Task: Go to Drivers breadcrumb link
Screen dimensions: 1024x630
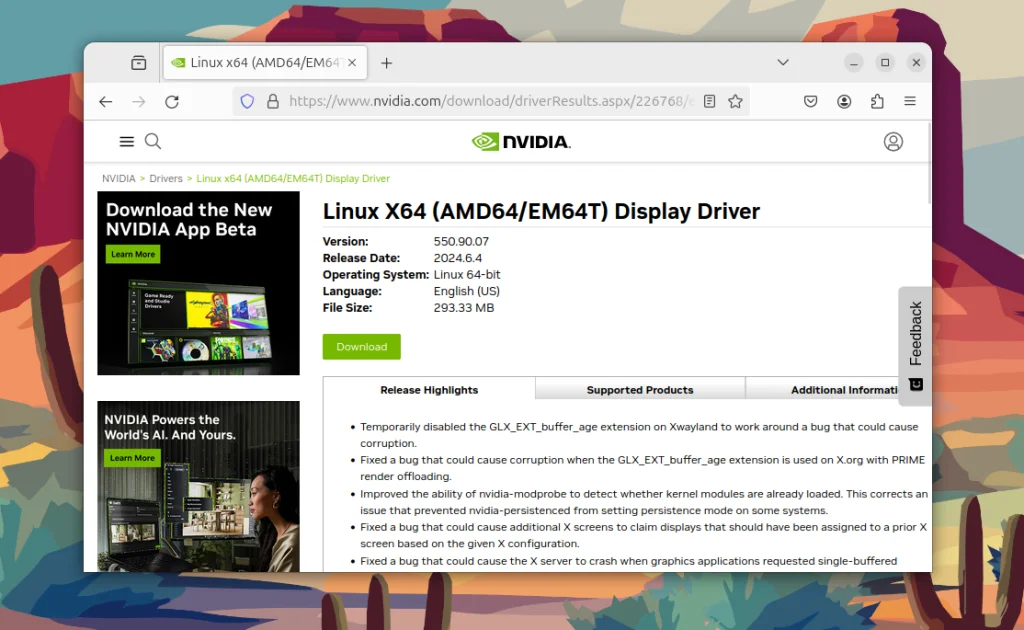Action: click(166, 178)
